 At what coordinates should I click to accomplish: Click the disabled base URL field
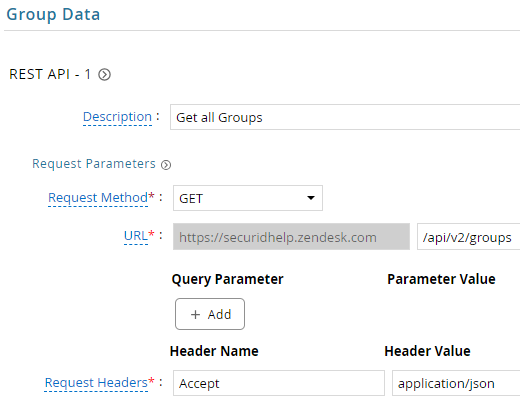[x=291, y=237]
